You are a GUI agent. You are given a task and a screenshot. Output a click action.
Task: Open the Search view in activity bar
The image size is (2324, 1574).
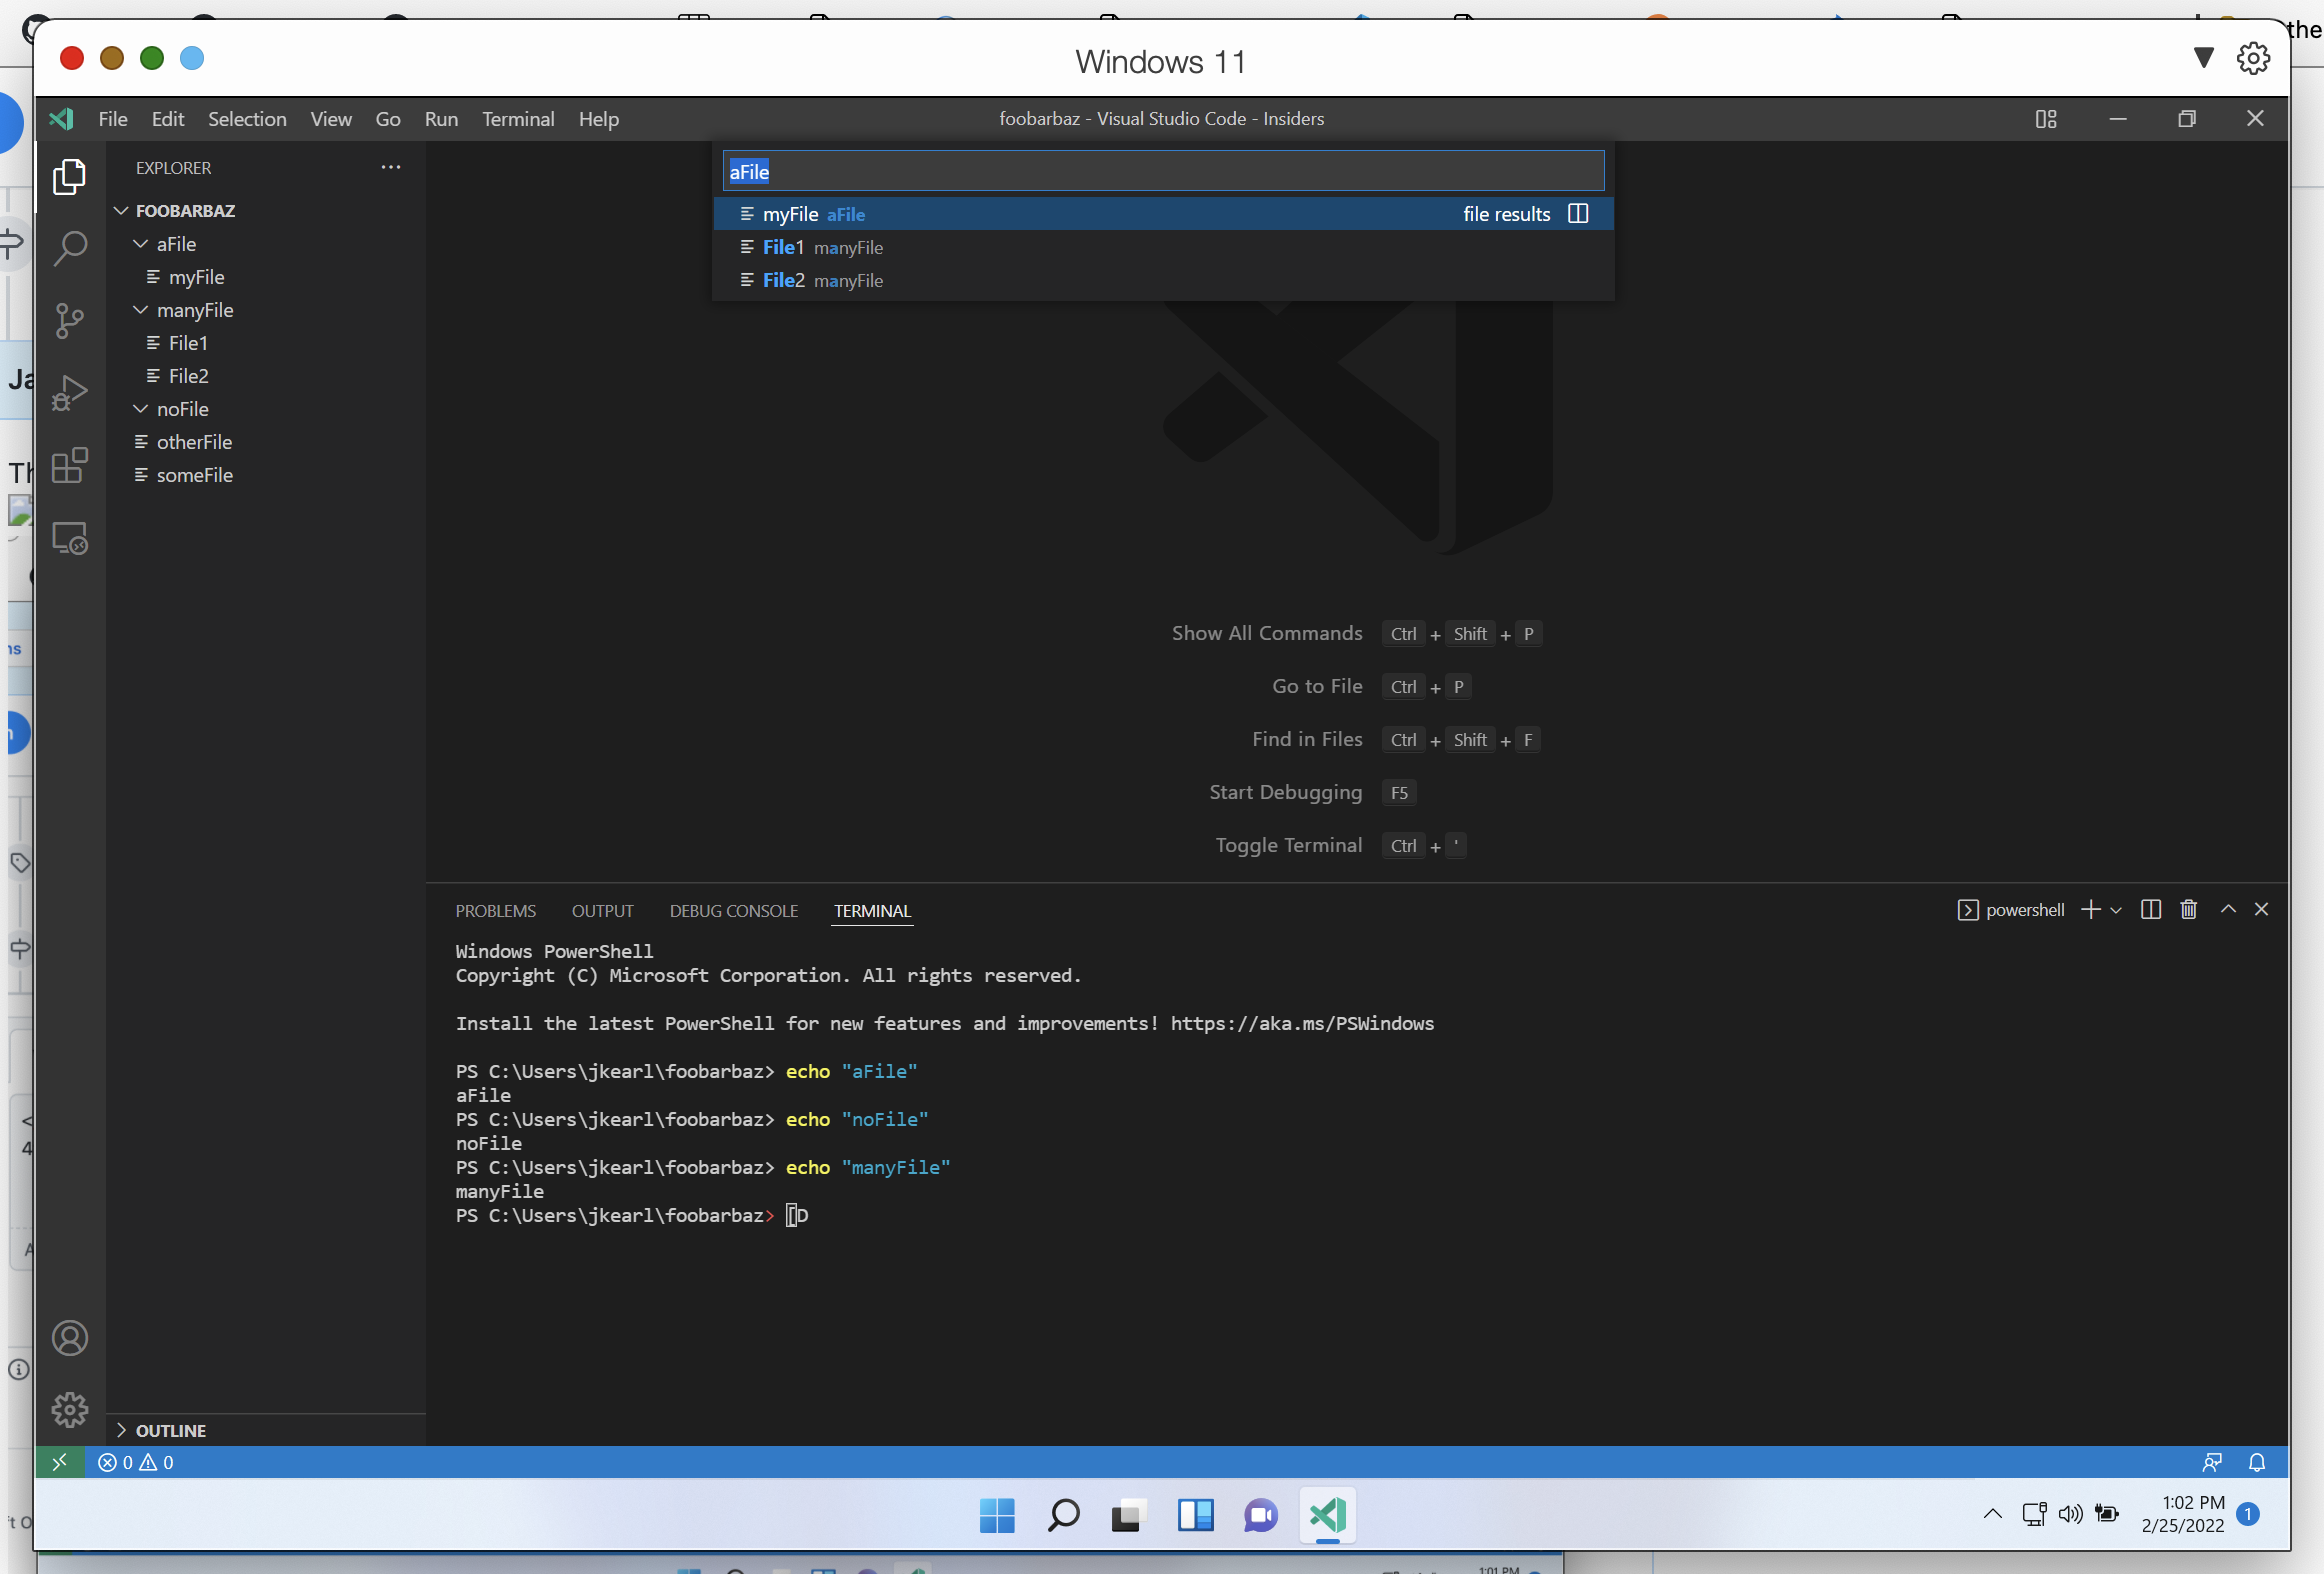pyautogui.click(x=70, y=248)
